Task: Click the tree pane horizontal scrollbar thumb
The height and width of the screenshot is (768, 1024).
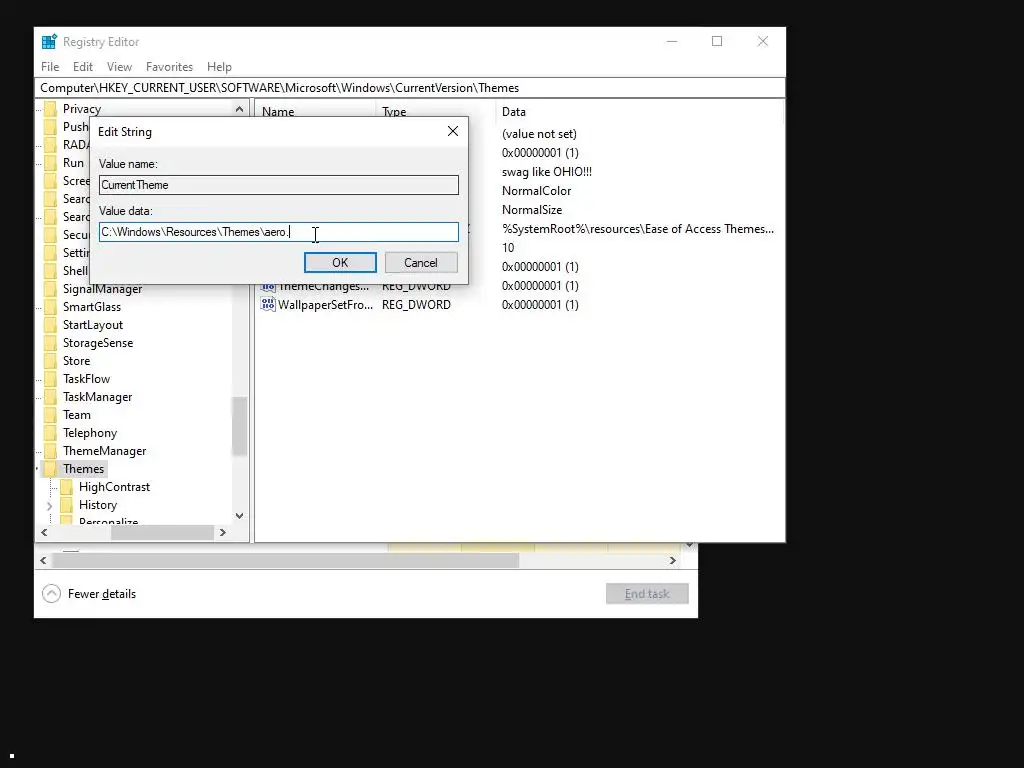Action: (x=162, y=532)
